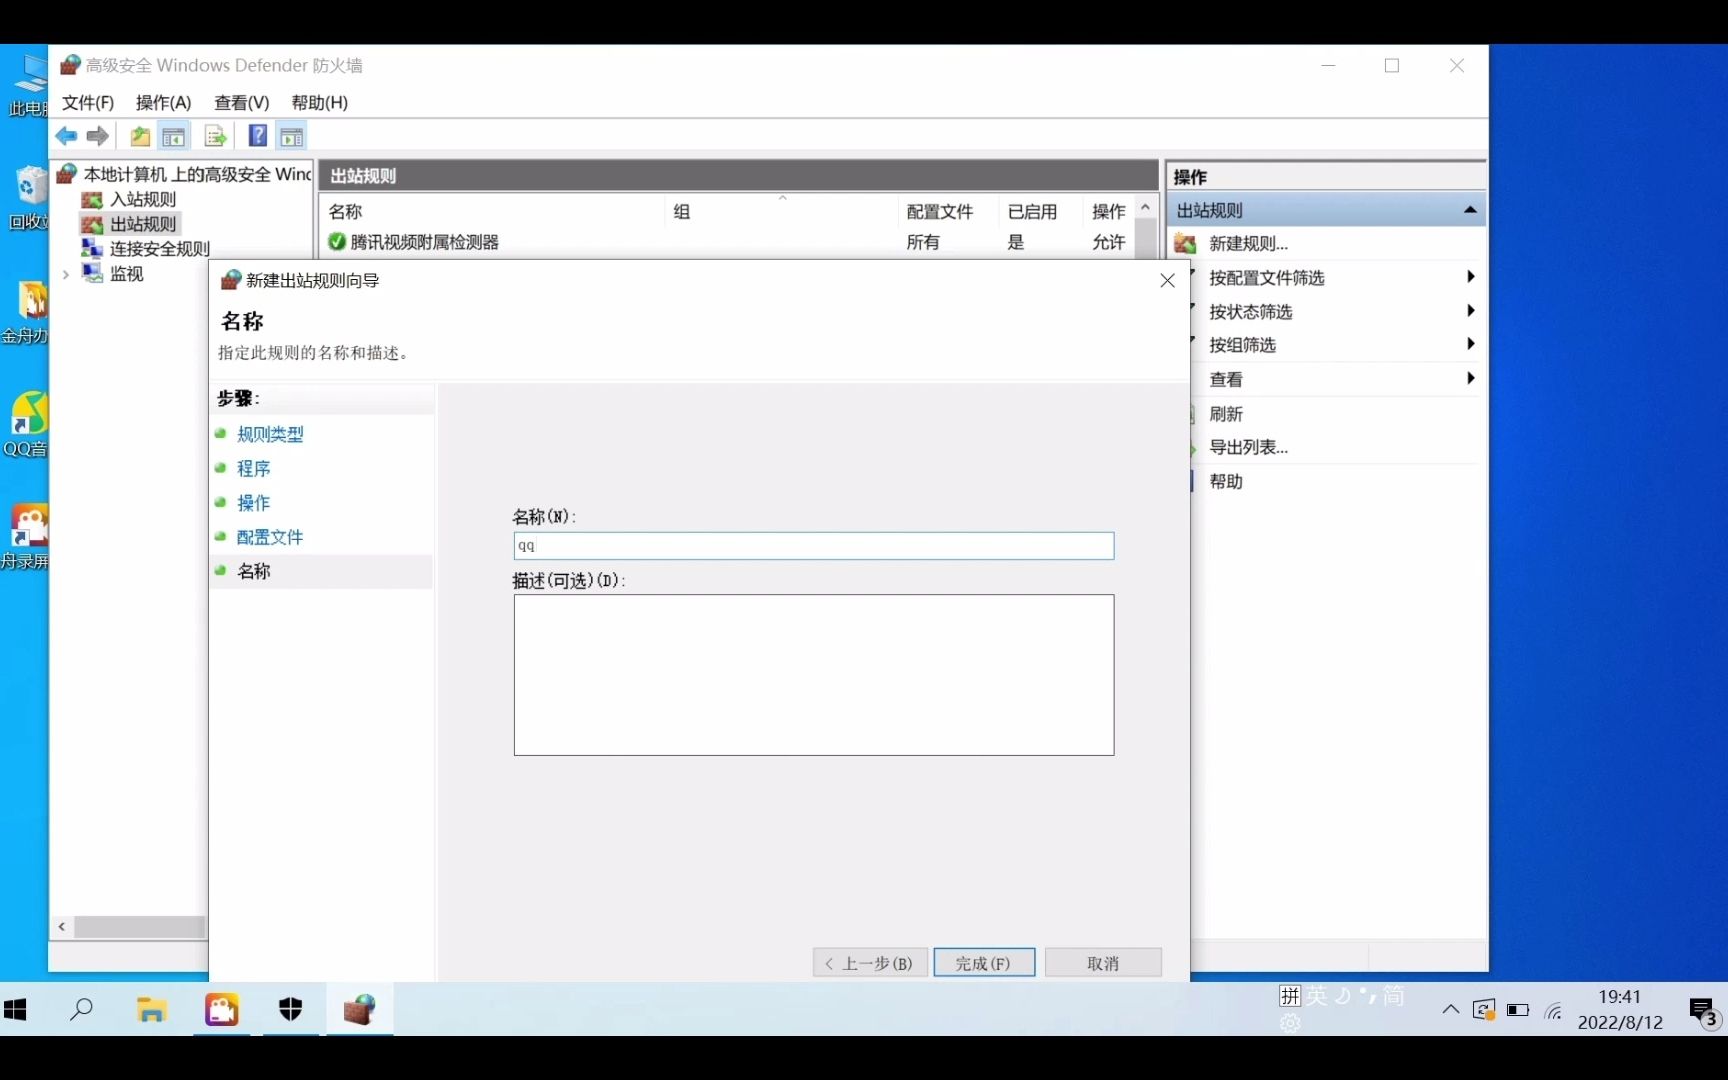
Task: Open the 文件(F) menu
Action: click(x=88, y=102)
